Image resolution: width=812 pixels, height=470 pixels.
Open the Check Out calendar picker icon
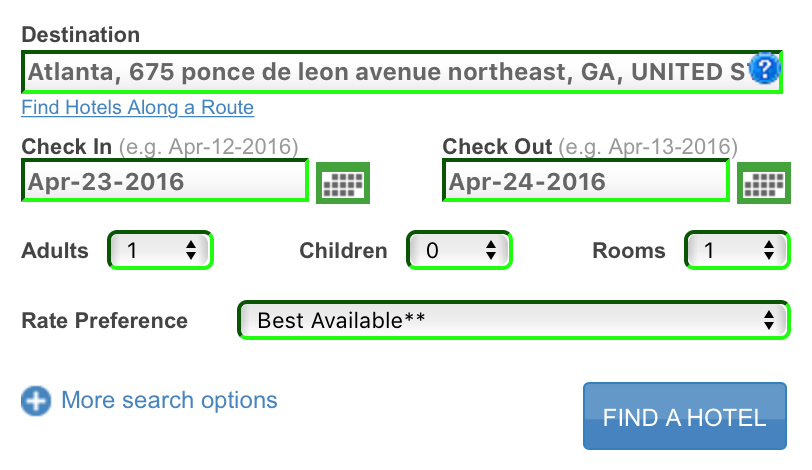tap(764, 183)
